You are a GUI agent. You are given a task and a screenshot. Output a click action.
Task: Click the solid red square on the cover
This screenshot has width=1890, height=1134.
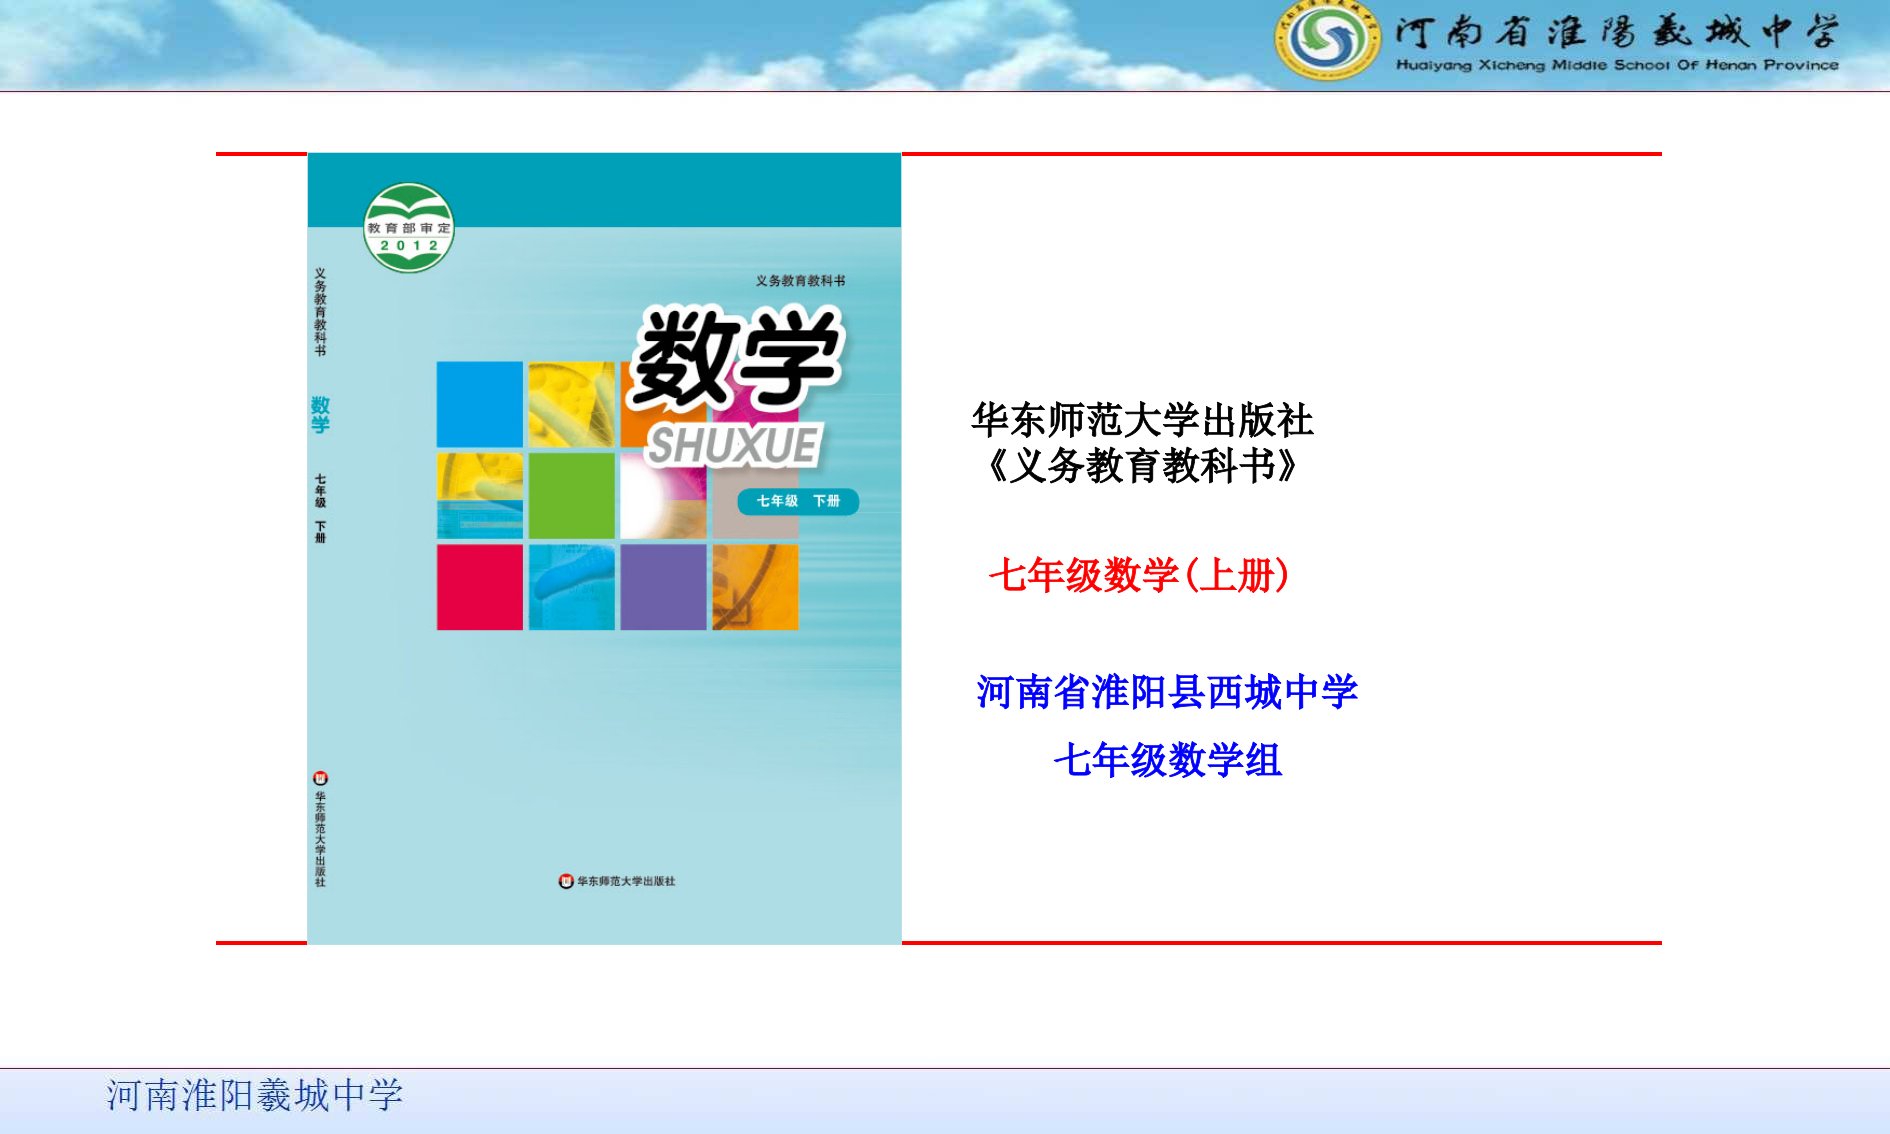pyautogui.click(x=480, y=587)
